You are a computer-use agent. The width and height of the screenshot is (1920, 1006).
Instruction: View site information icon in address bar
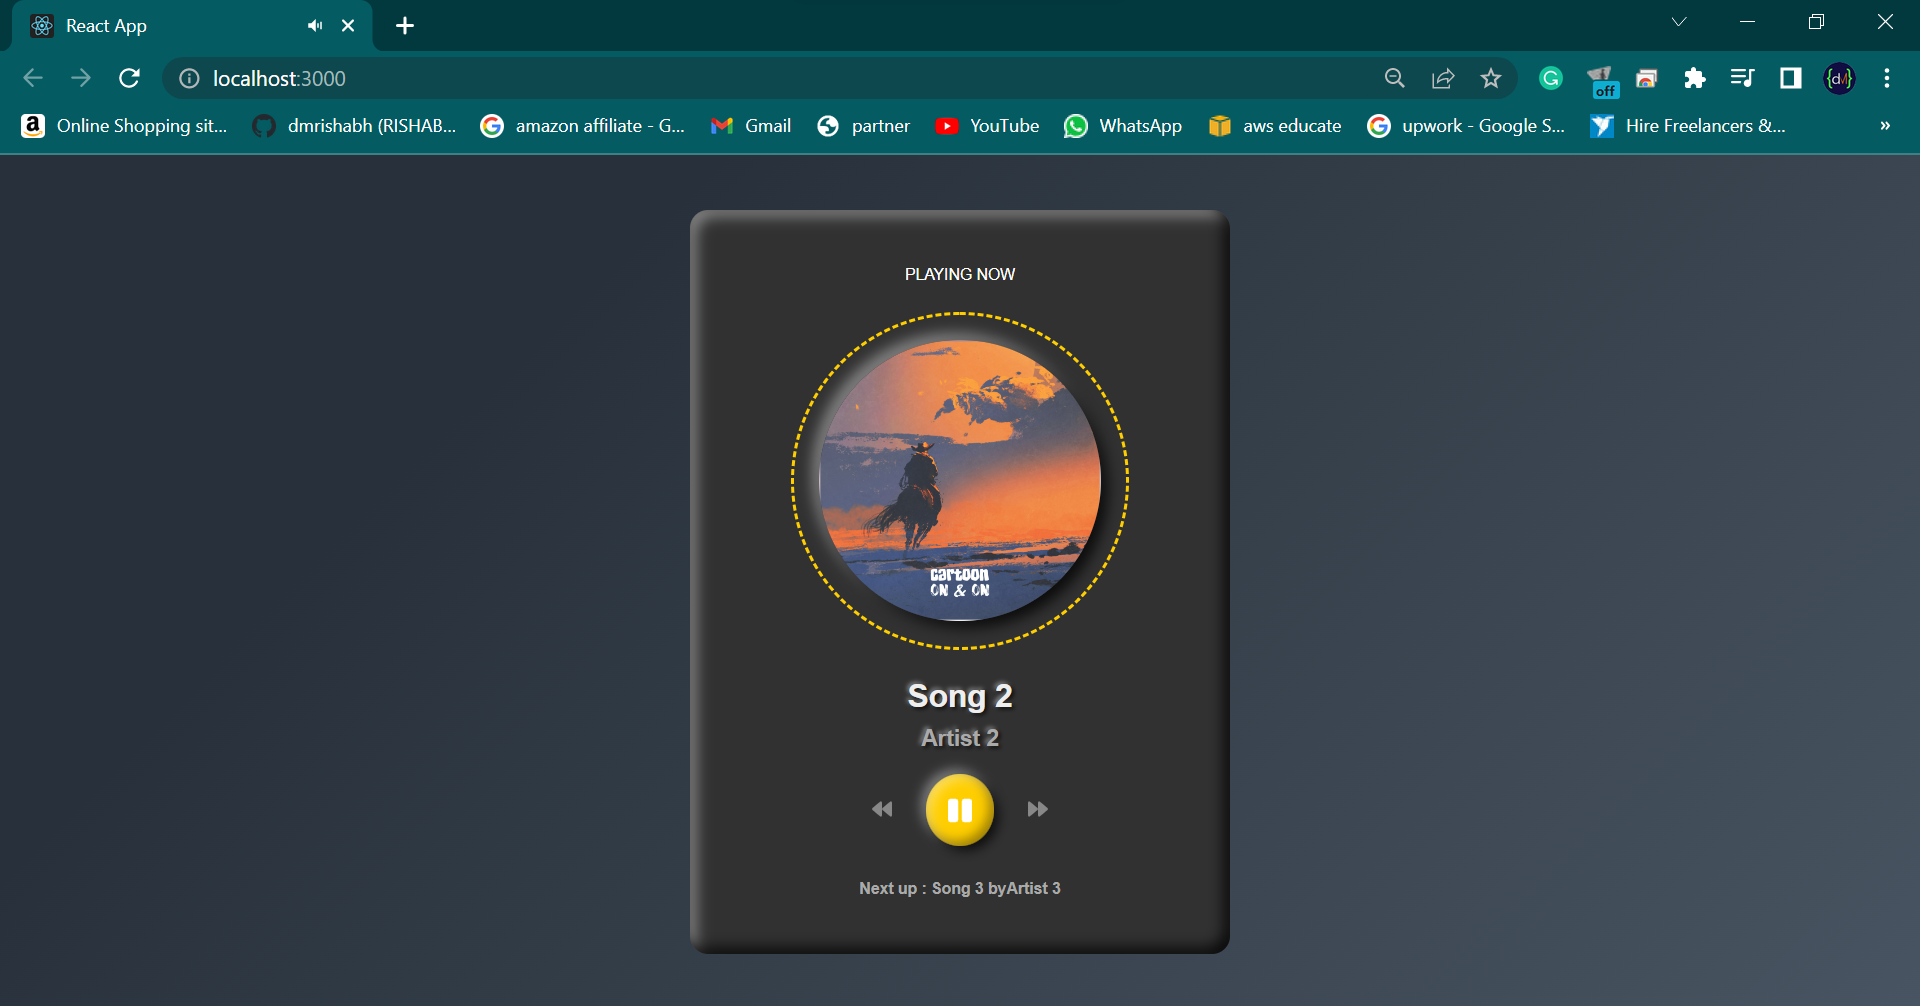(189, 78)
